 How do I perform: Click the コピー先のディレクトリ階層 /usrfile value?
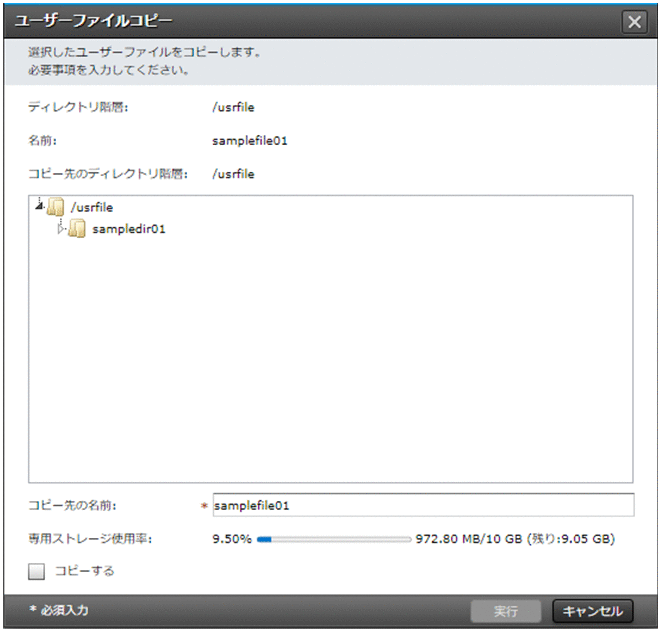[233, 174]
